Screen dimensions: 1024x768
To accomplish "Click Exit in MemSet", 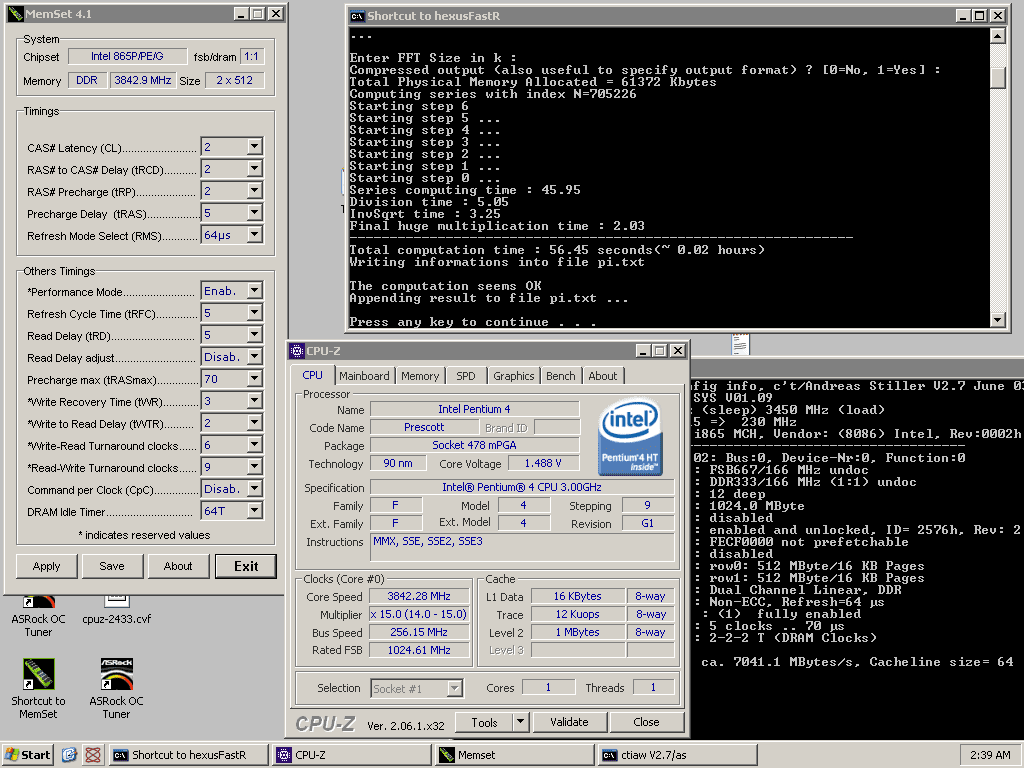I will pyautogui.click(x=246, y=566).
